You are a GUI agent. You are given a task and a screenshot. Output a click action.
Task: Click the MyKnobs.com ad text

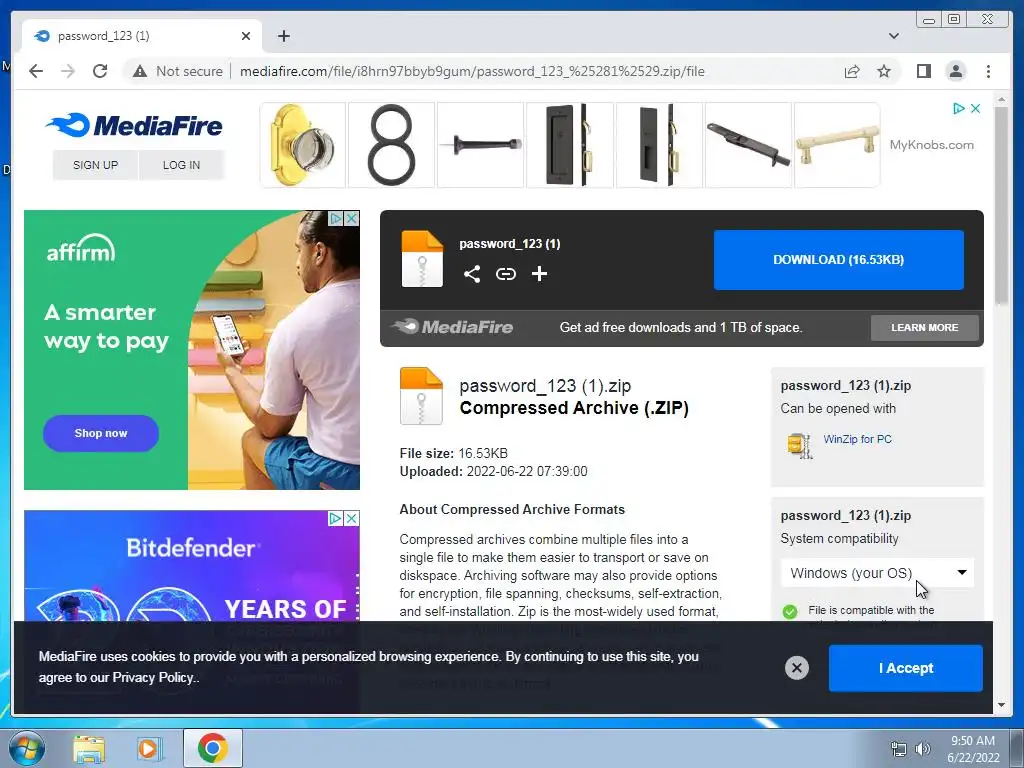tap(931, 145)
